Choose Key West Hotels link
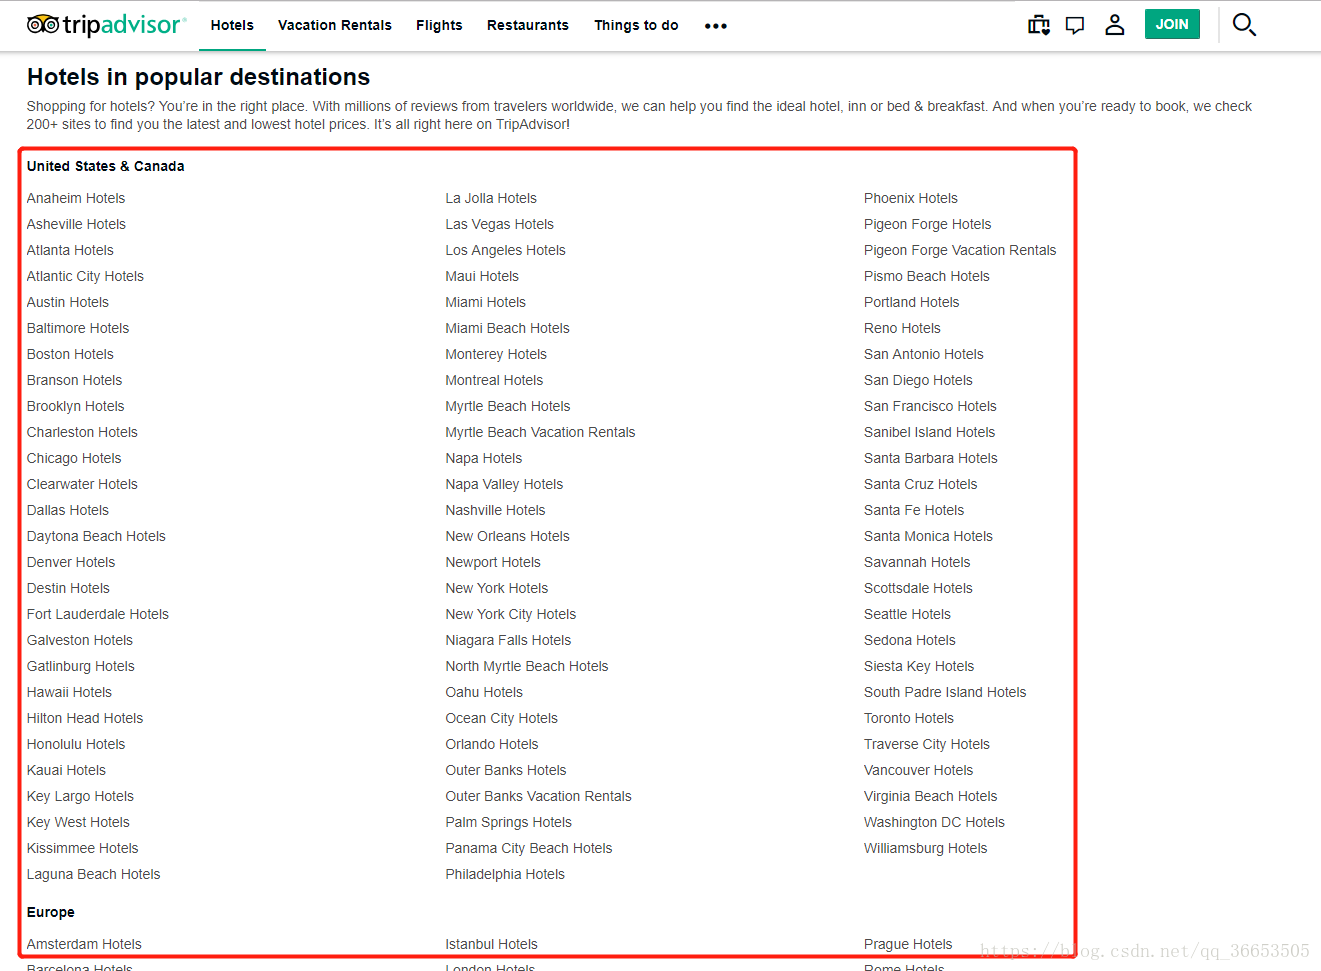 [78, 822]
